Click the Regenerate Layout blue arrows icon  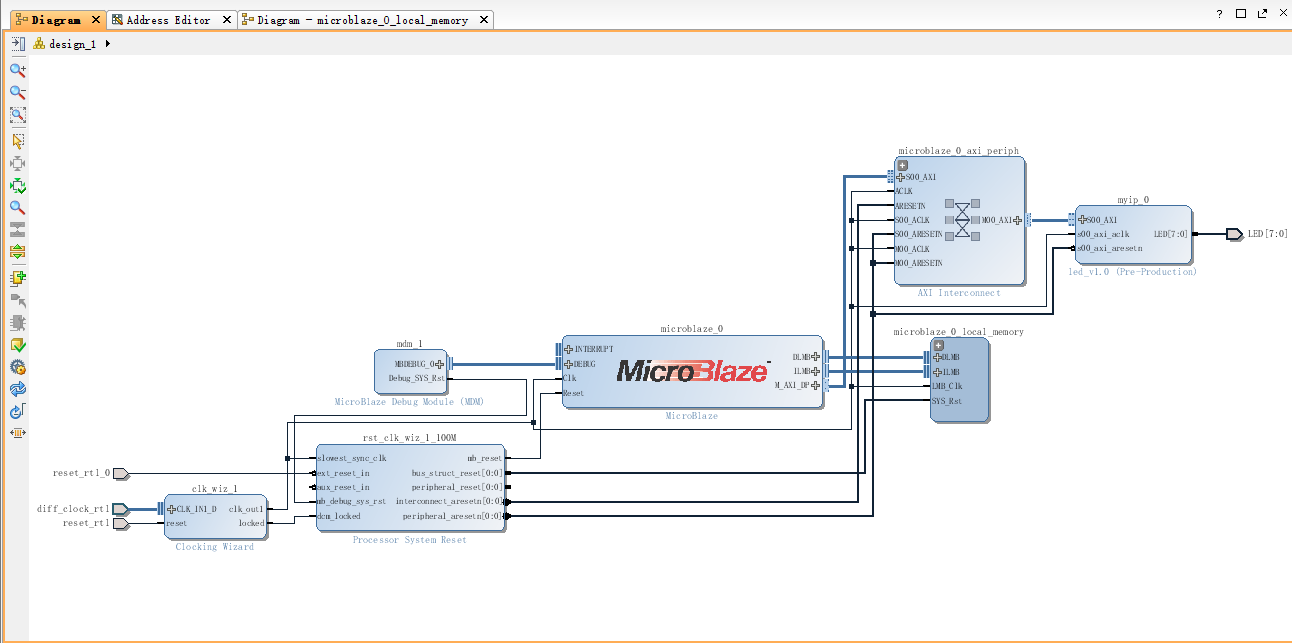pyautogui.click(x=17, y=389)
